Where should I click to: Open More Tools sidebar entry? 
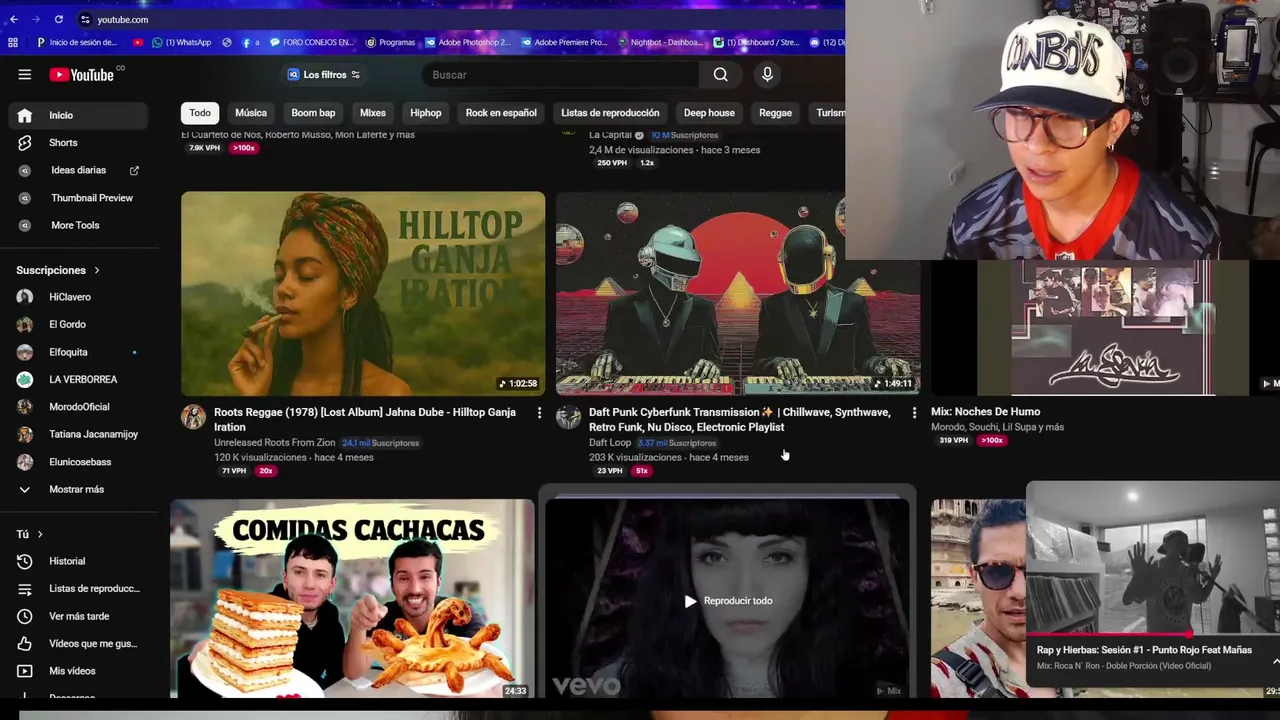tap(78, 225)
